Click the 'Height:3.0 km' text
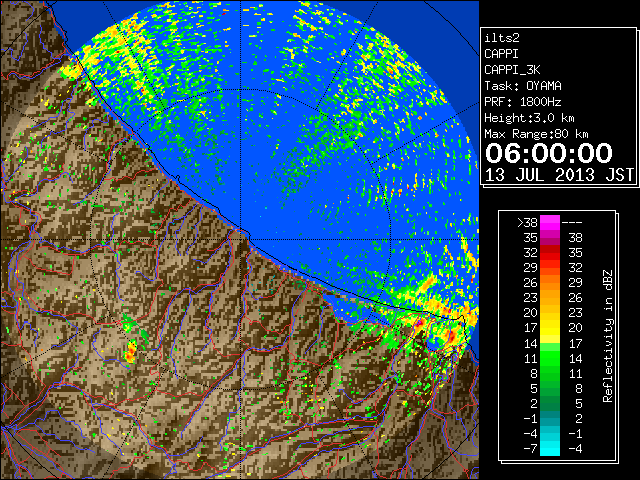Screen dimensions: 640x480 [x=529, y=118]
